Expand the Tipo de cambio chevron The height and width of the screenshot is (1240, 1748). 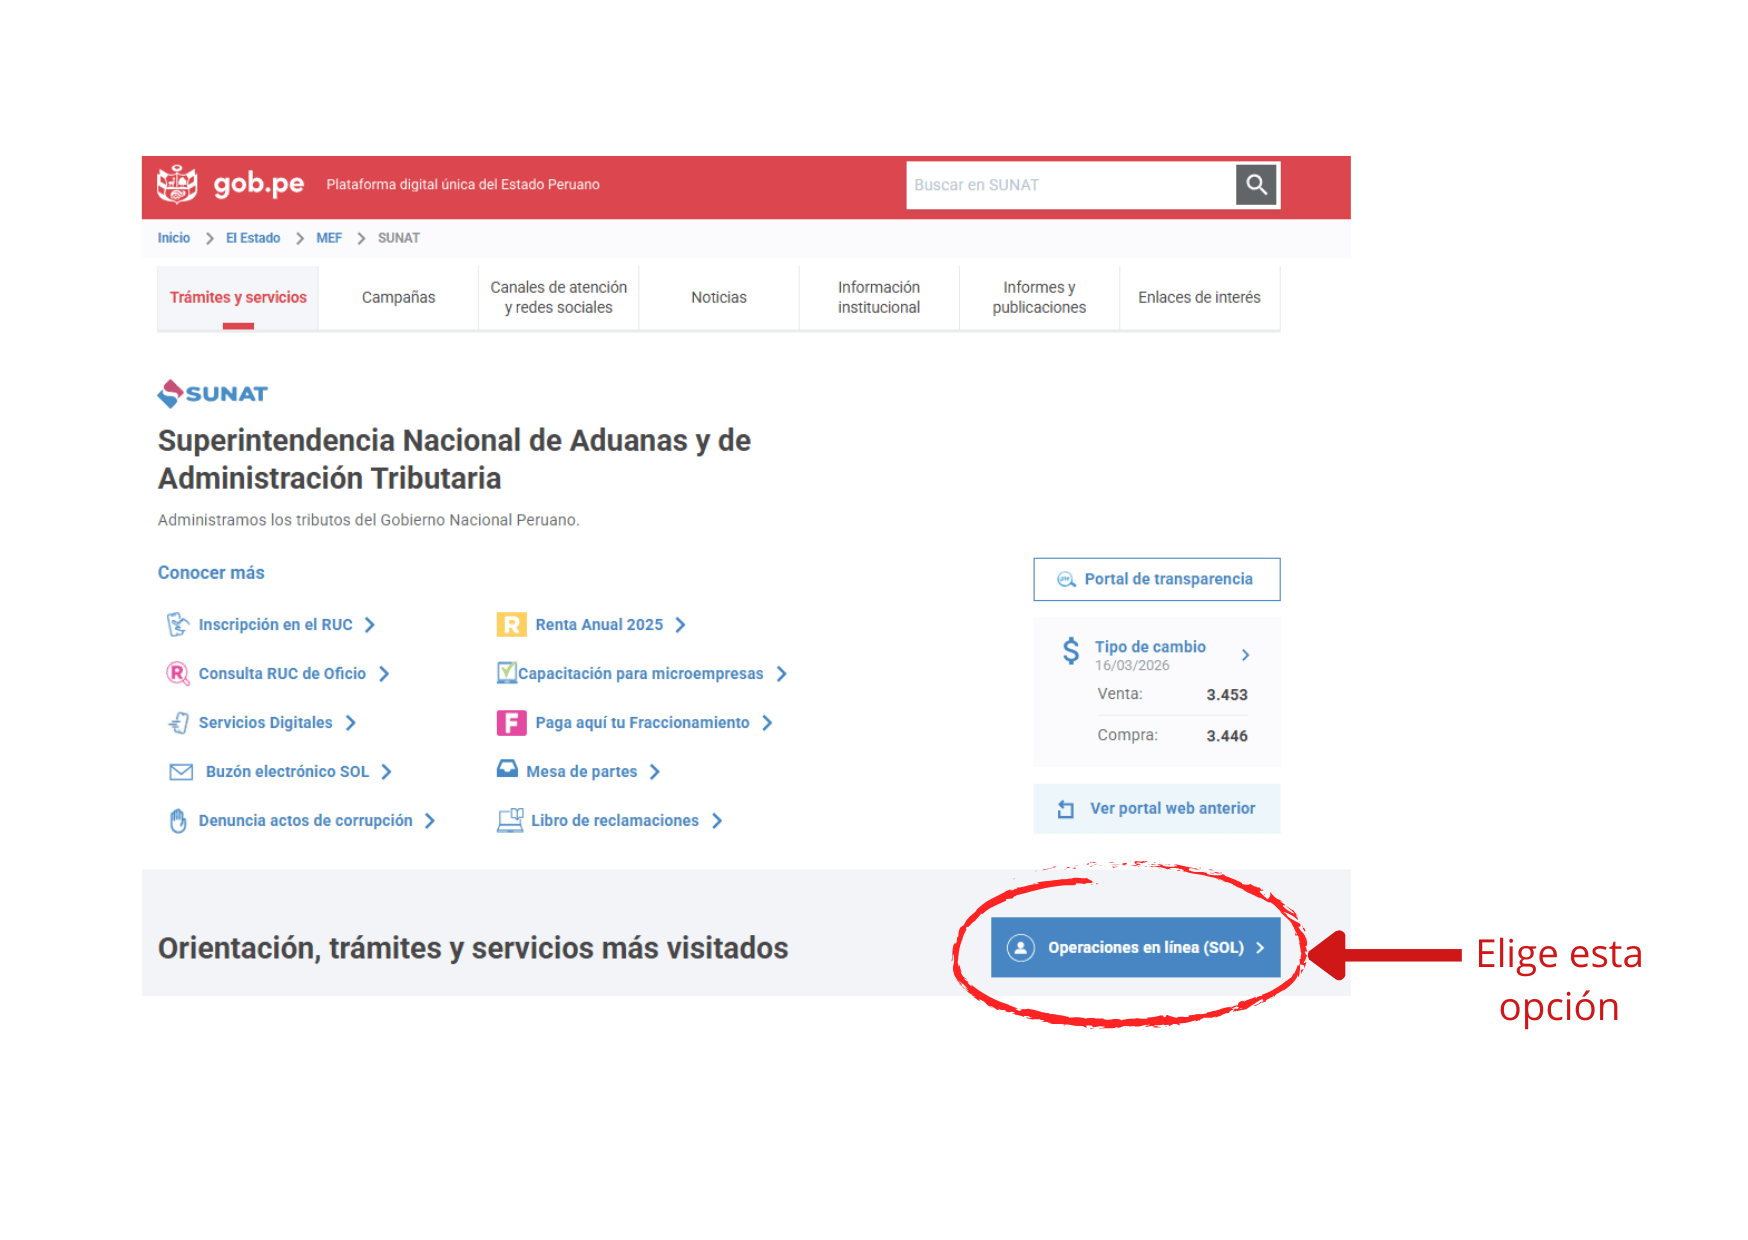click(x=1245, y=655)
